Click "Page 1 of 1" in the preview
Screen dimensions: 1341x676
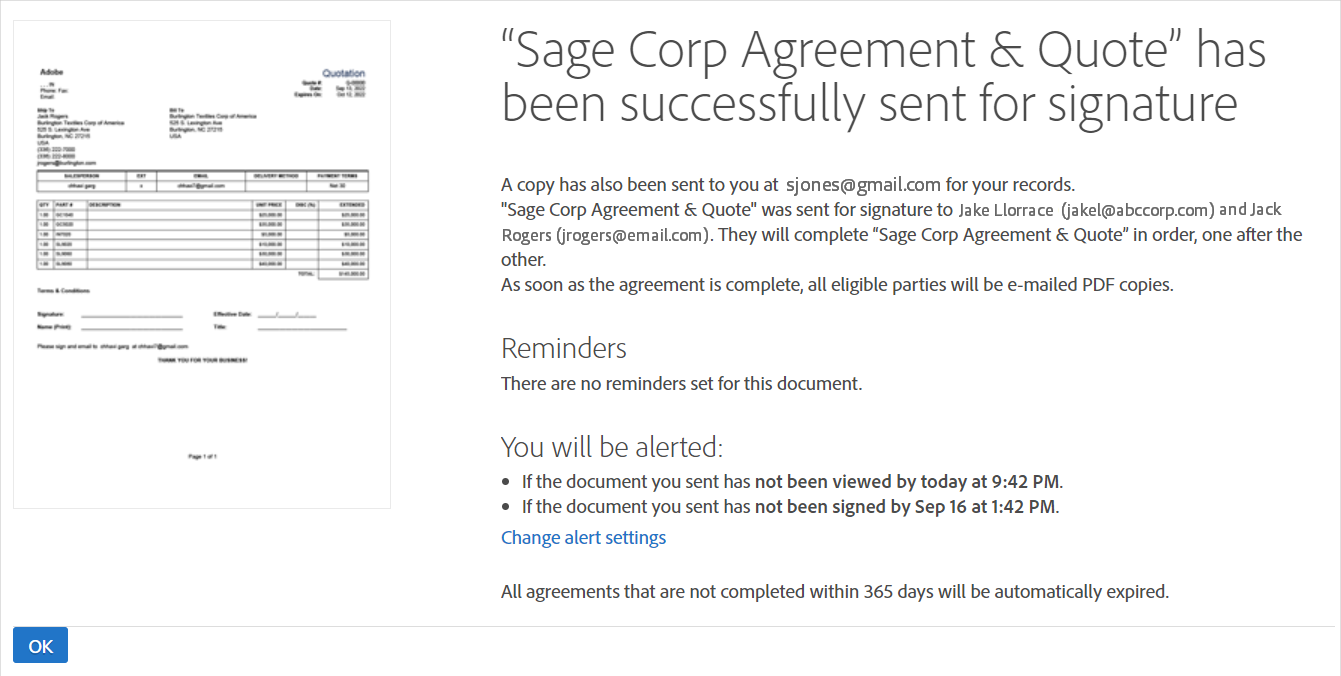click(202, 456)
